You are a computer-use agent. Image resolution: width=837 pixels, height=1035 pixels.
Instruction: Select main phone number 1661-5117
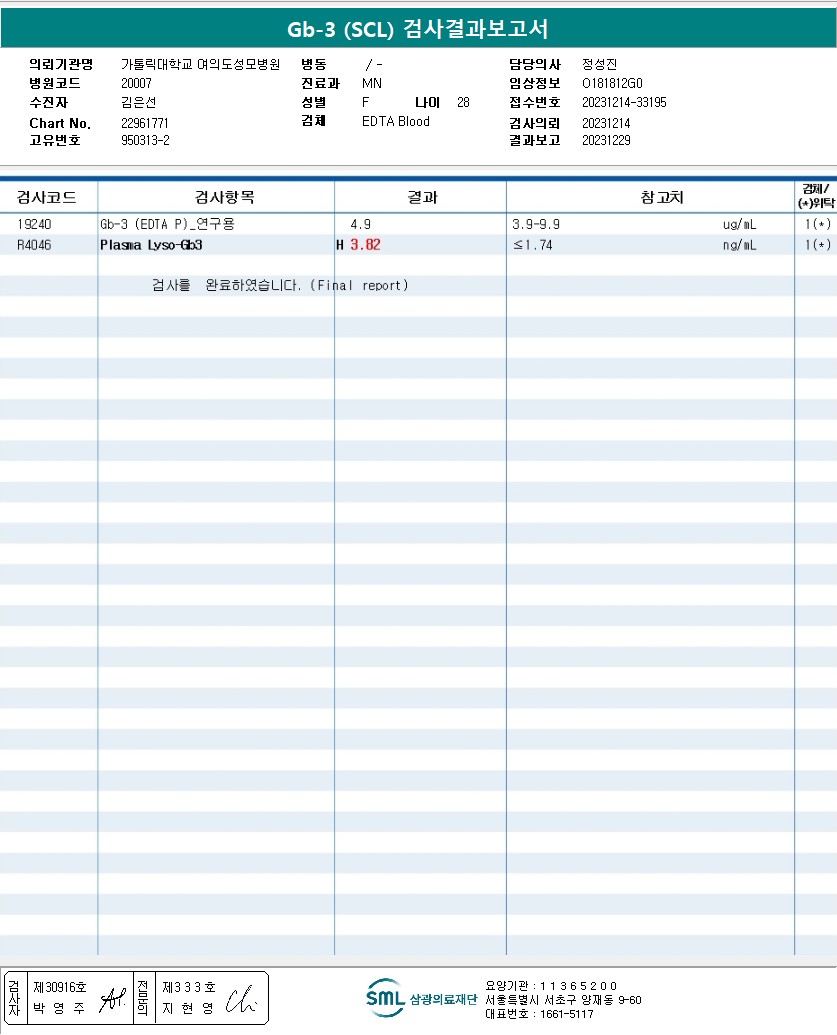[566, 1014]
